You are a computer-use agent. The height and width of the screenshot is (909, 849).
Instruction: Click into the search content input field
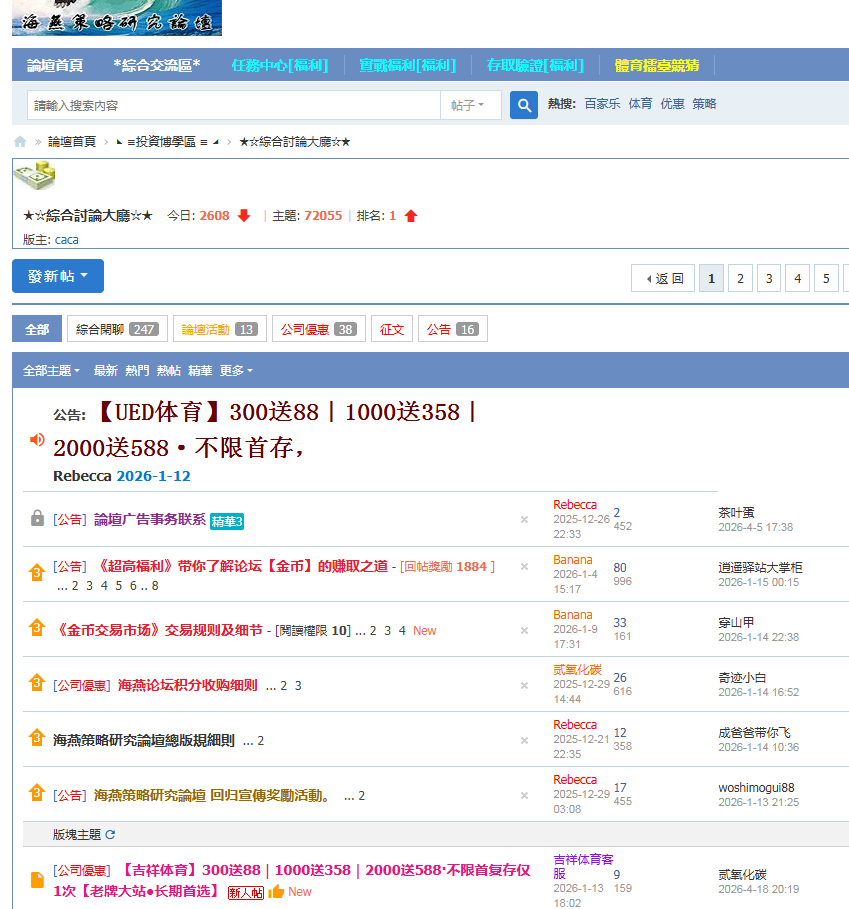pos(232,105)
